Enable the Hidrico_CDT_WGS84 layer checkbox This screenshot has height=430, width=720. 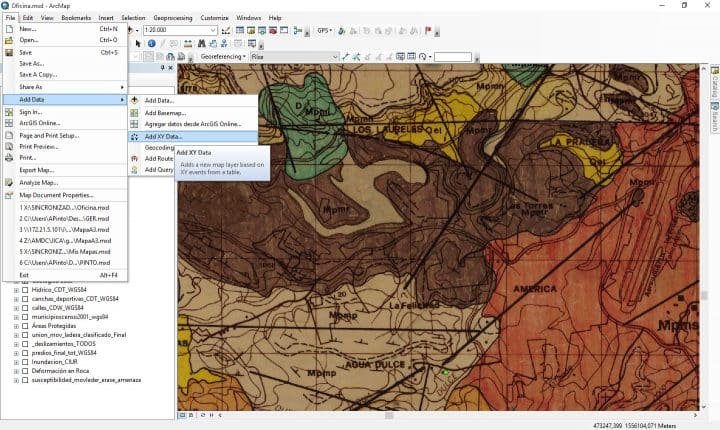(x=25, y=290)
